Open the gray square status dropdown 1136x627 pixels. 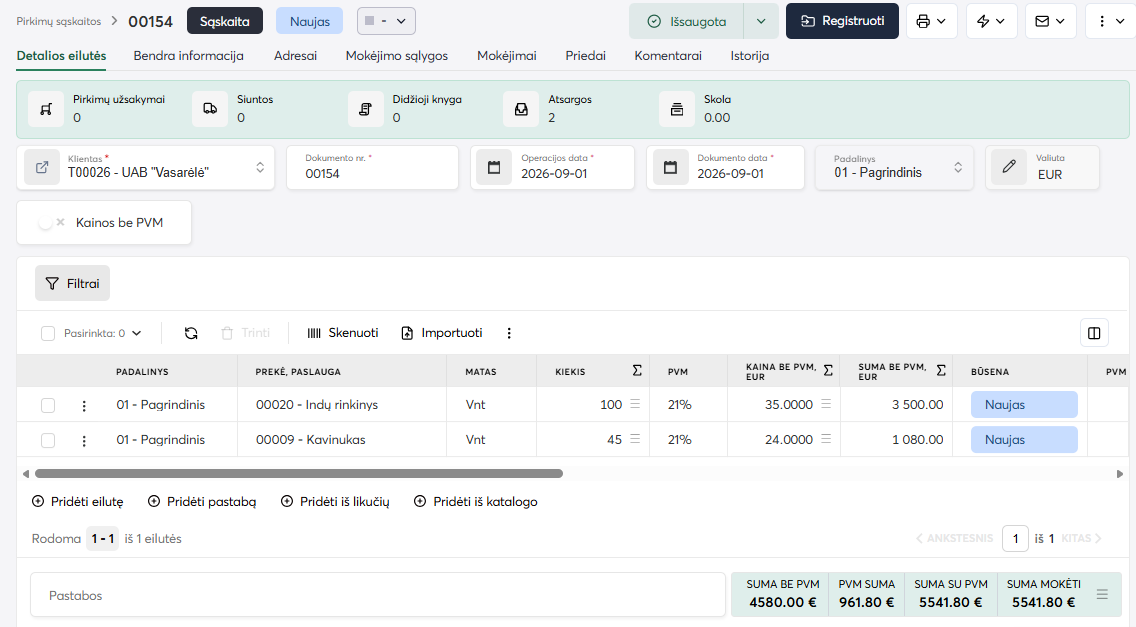coord(386,21)
